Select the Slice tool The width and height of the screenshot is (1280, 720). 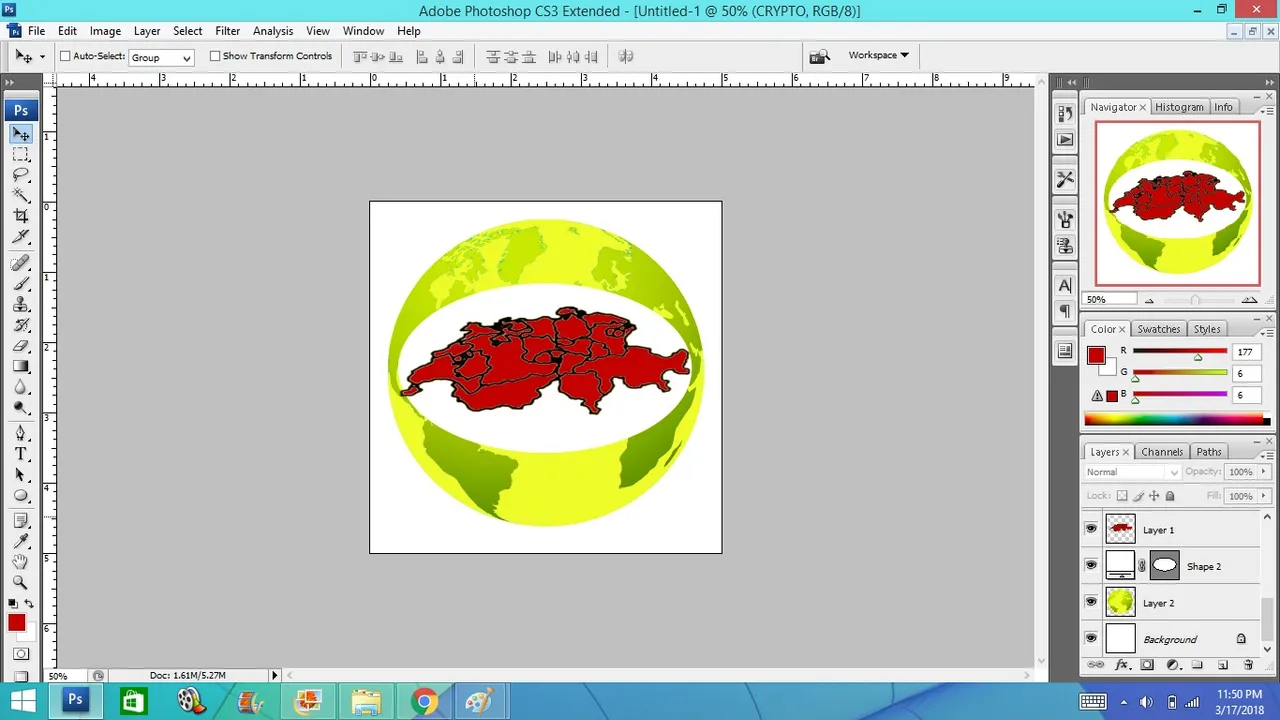[x=21, y=237]
